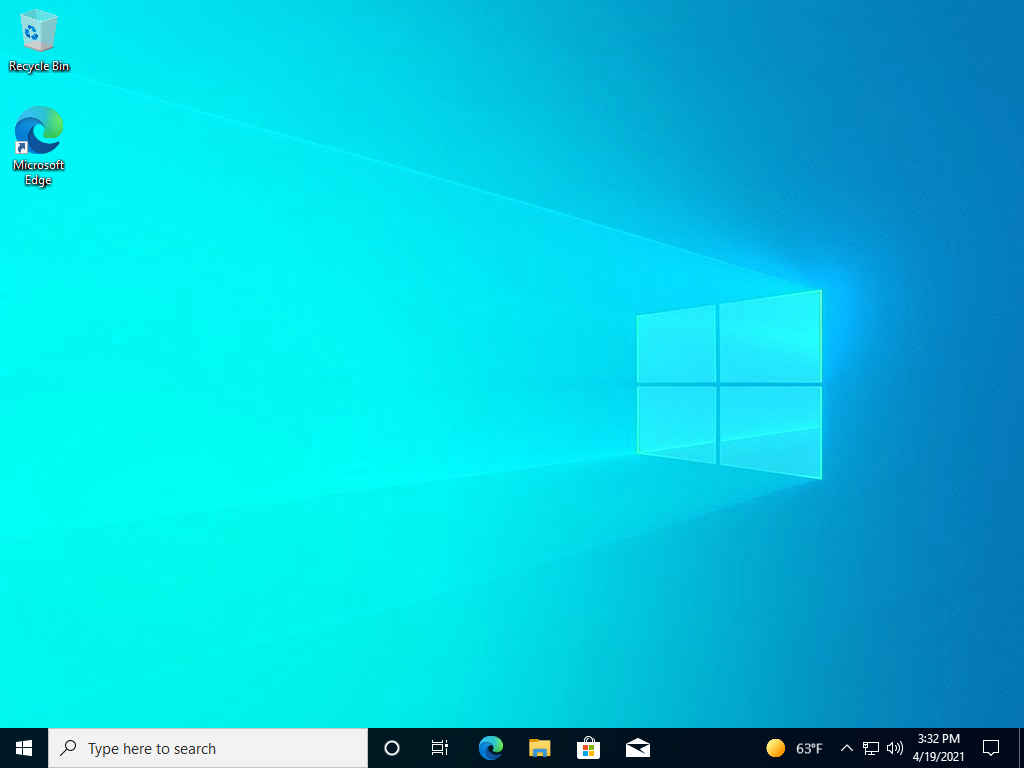1024x768 pixels.
Task: Open Task View
Action: pos(439,747)
